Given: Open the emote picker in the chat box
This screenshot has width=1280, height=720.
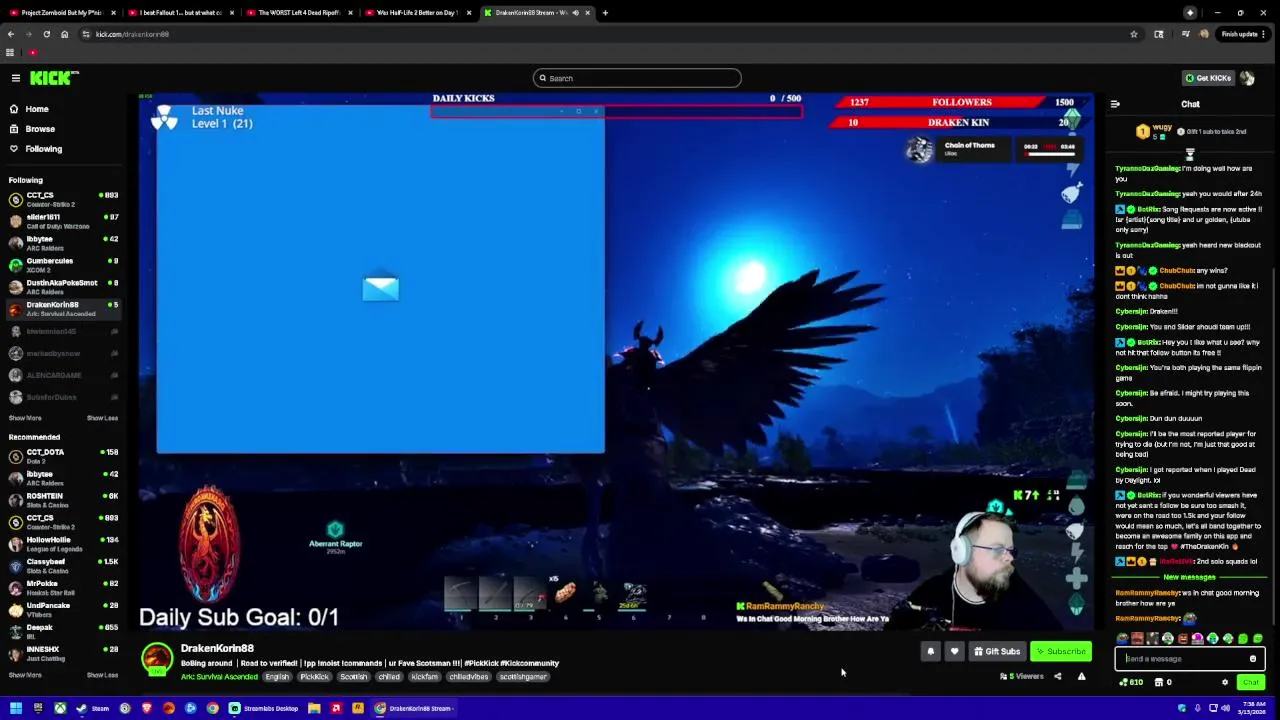Looking at the screenshot, I should [1253, 659].
